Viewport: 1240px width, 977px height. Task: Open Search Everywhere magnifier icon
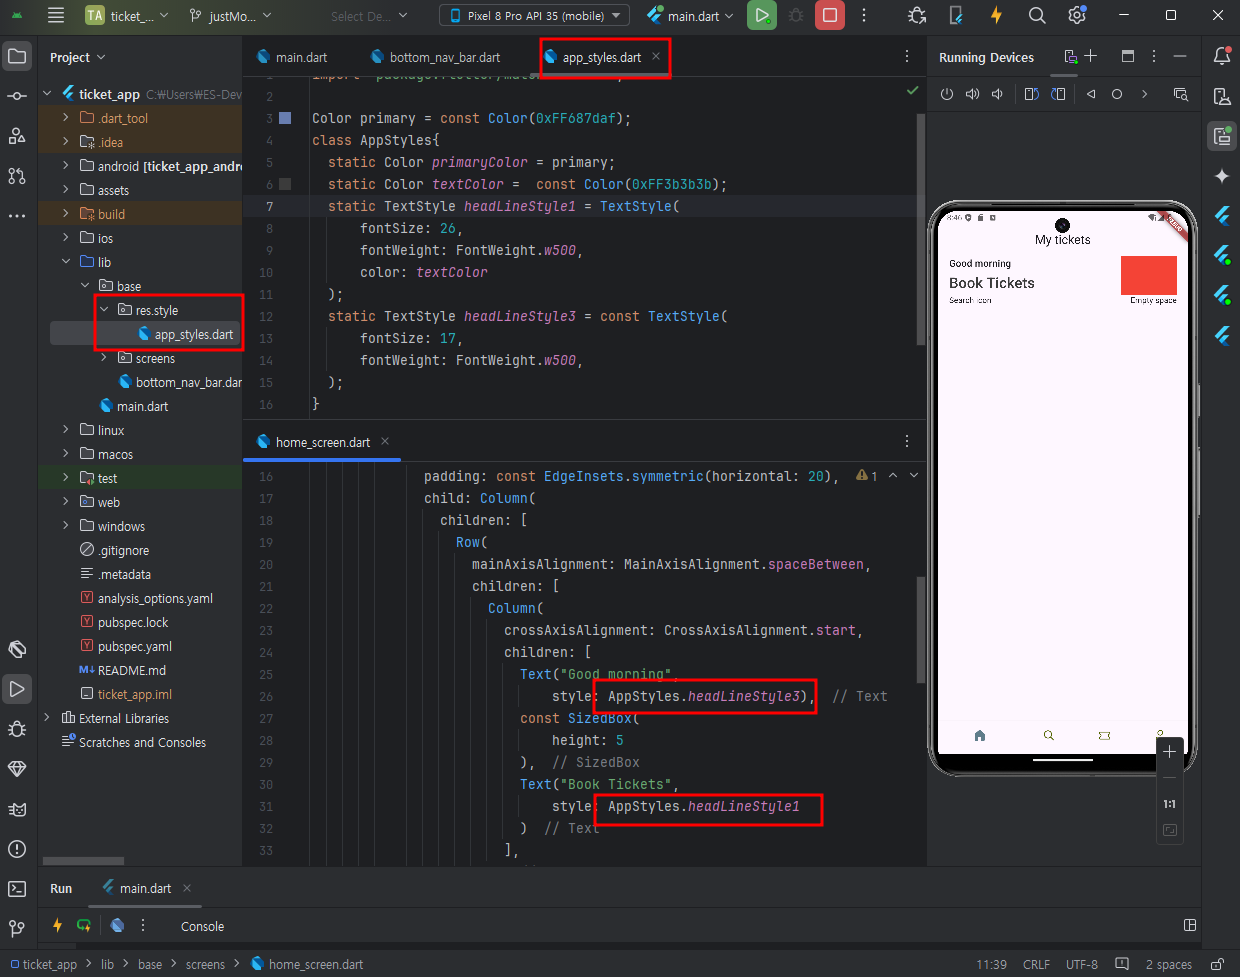click(x=1037, y=15)
